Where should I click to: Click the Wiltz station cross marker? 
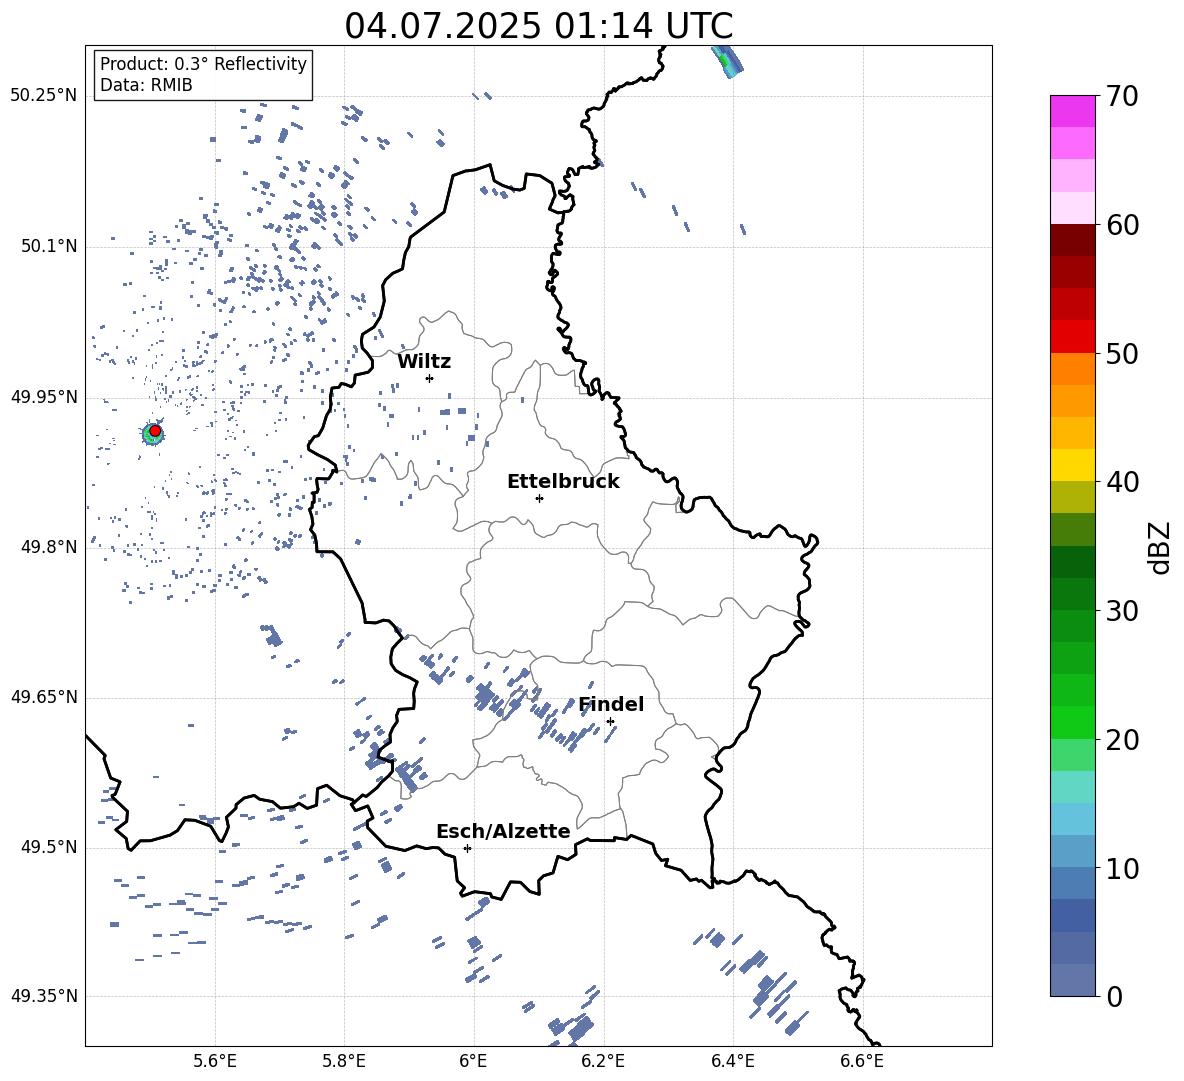point(429,378)
